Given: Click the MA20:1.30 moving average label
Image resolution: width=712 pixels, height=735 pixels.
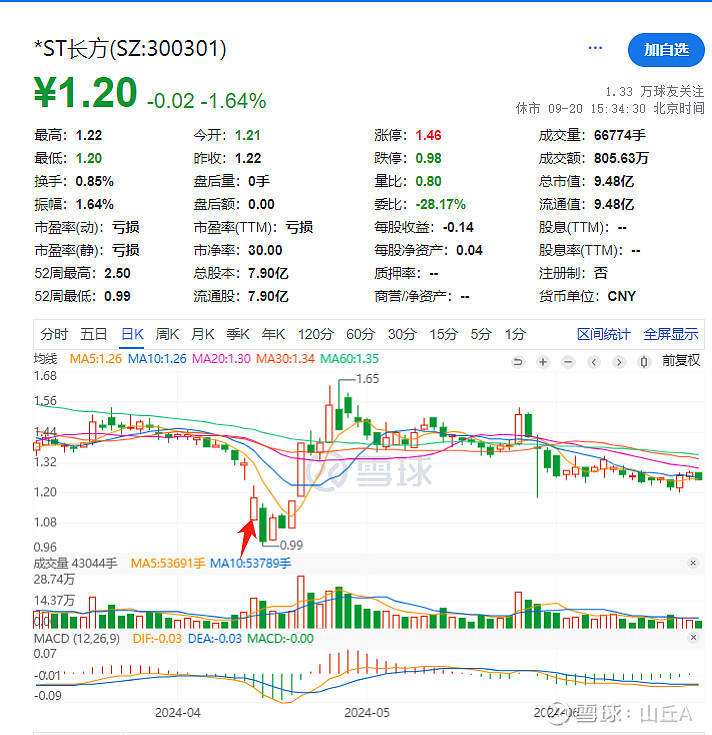Looking at the screenshot, I should coord(221,359).
